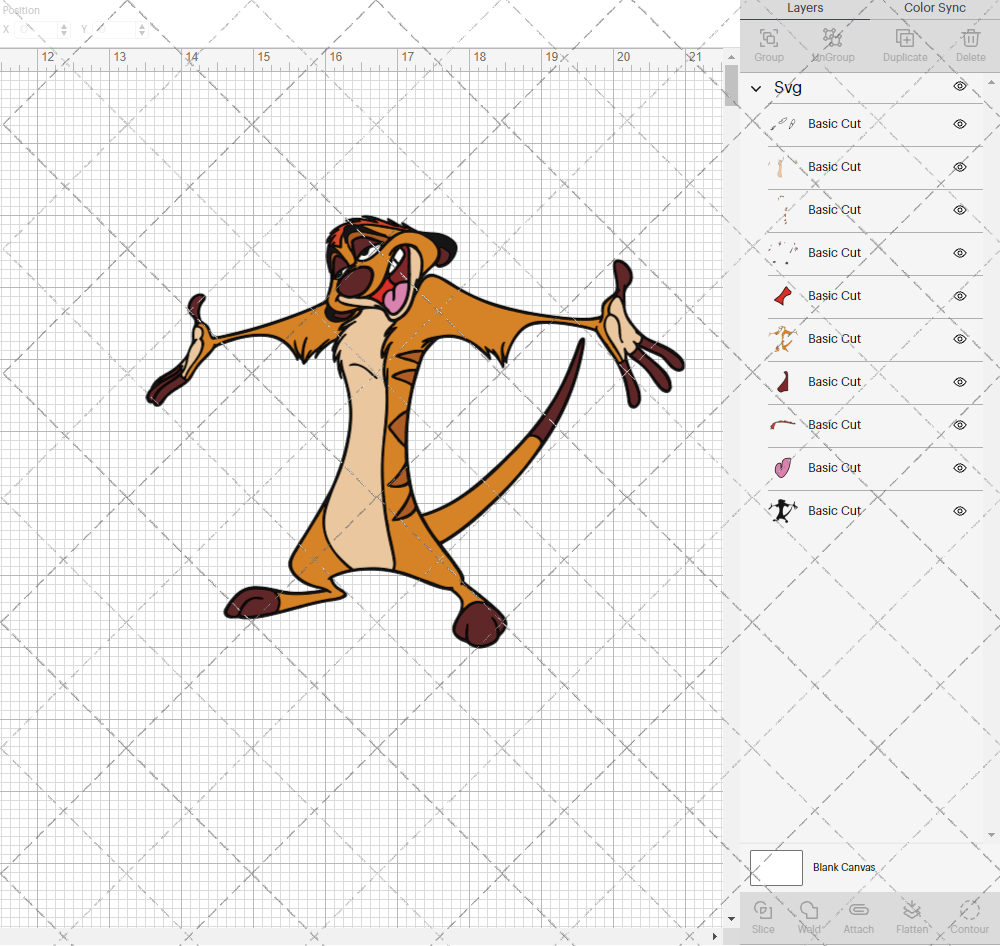This screenshot has width=1000, height=946.
Task: Switch to the Layers tab
Action: pos(805,8)
